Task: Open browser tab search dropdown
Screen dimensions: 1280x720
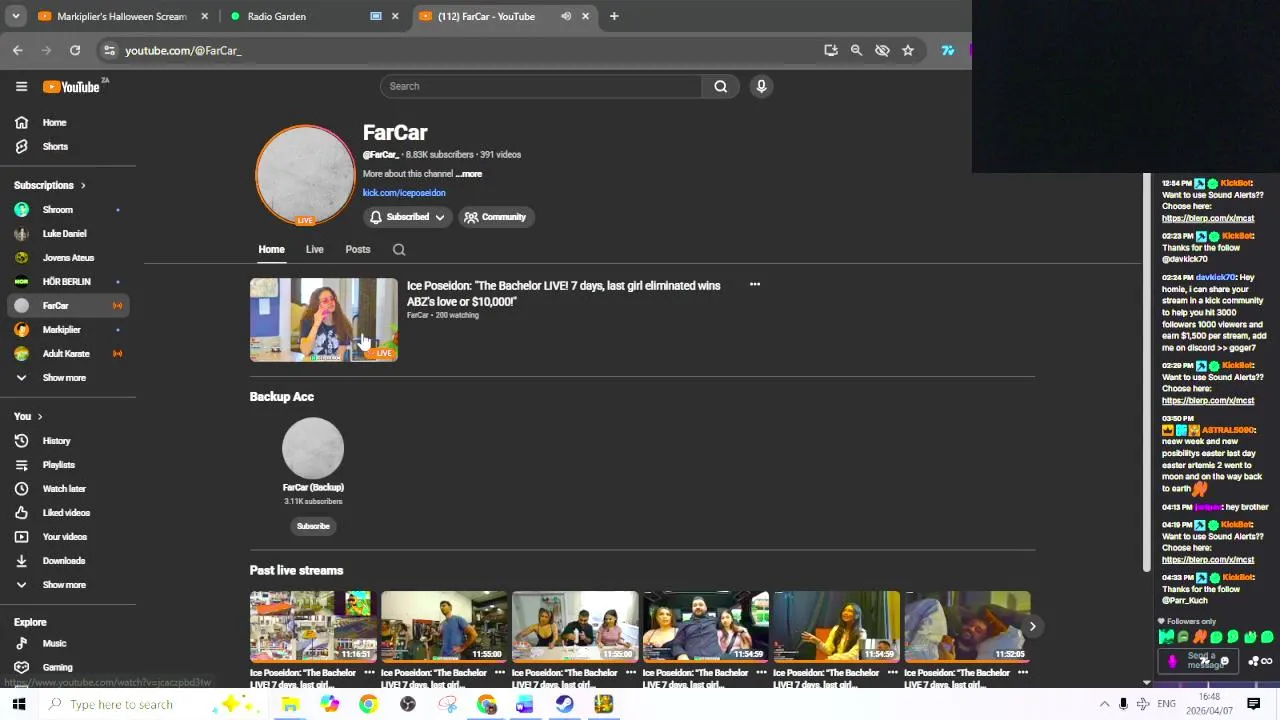Action: pyautogui.click(x=16, y=16)
